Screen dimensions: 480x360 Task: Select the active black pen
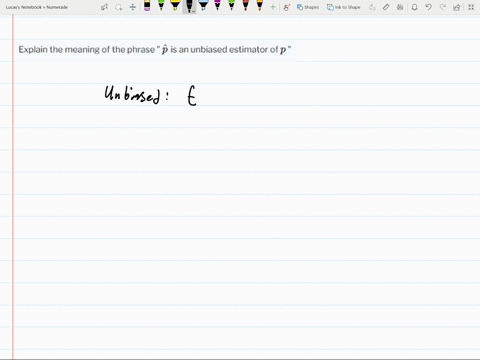tap(189, 5)
